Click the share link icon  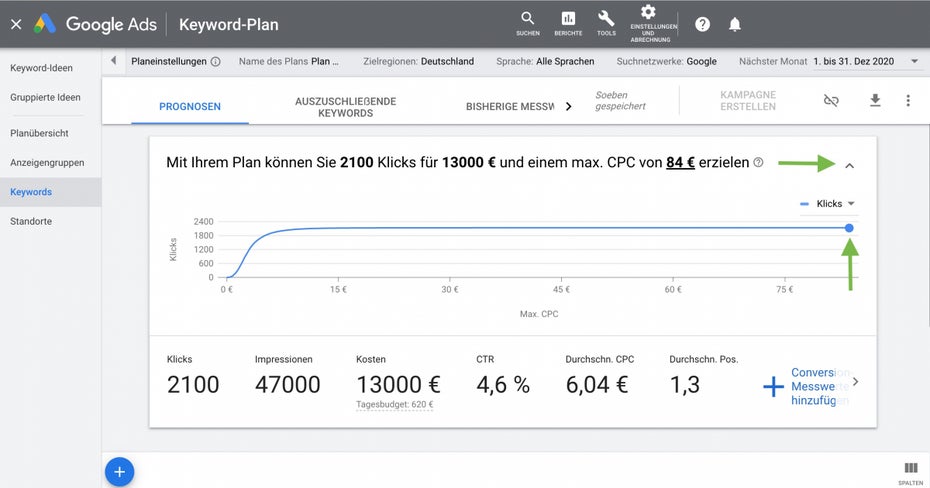click(831, 101)
